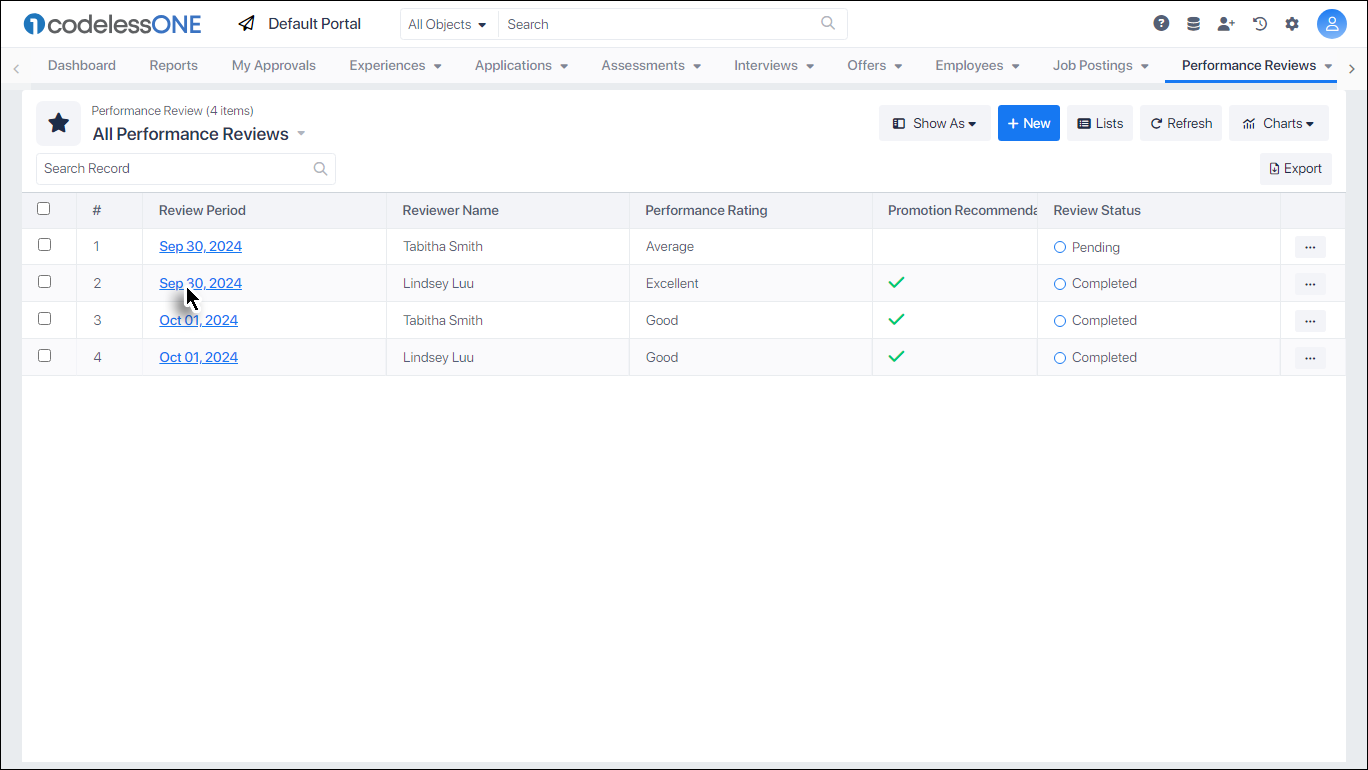Click the database icon near the profile avatar
1368x770 pixels.
point(1194,22)
